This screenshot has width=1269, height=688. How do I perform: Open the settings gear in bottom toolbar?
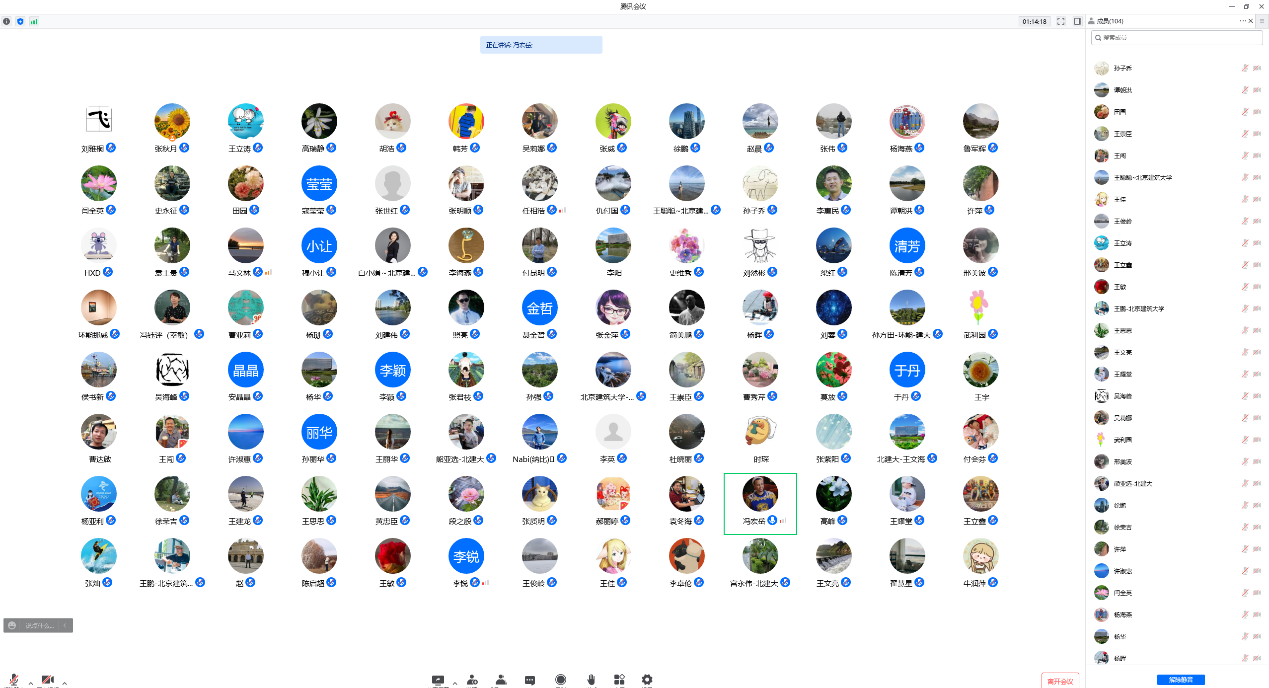click(647, 680)
